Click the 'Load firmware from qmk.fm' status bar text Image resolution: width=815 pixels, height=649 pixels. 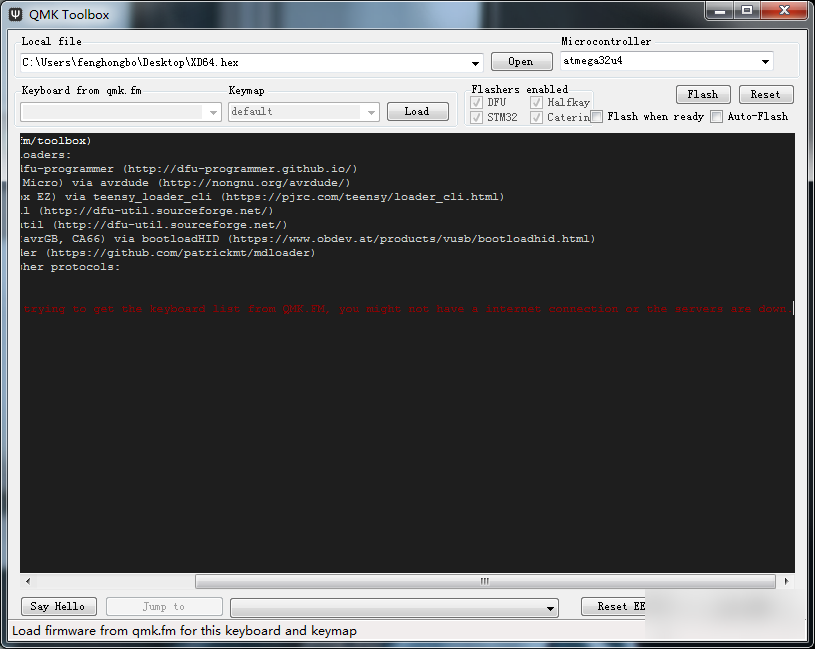[185, 631]
